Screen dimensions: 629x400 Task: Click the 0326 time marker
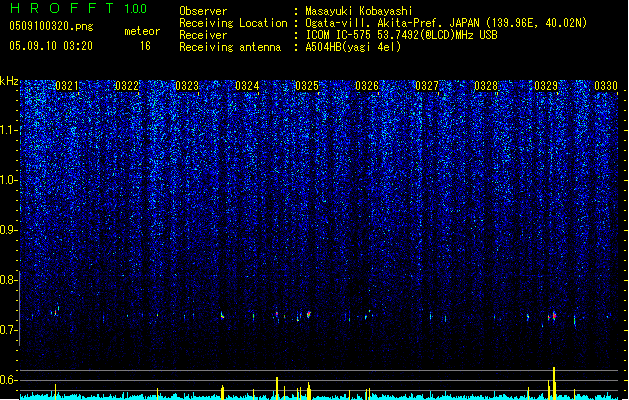tap(367, 86)
